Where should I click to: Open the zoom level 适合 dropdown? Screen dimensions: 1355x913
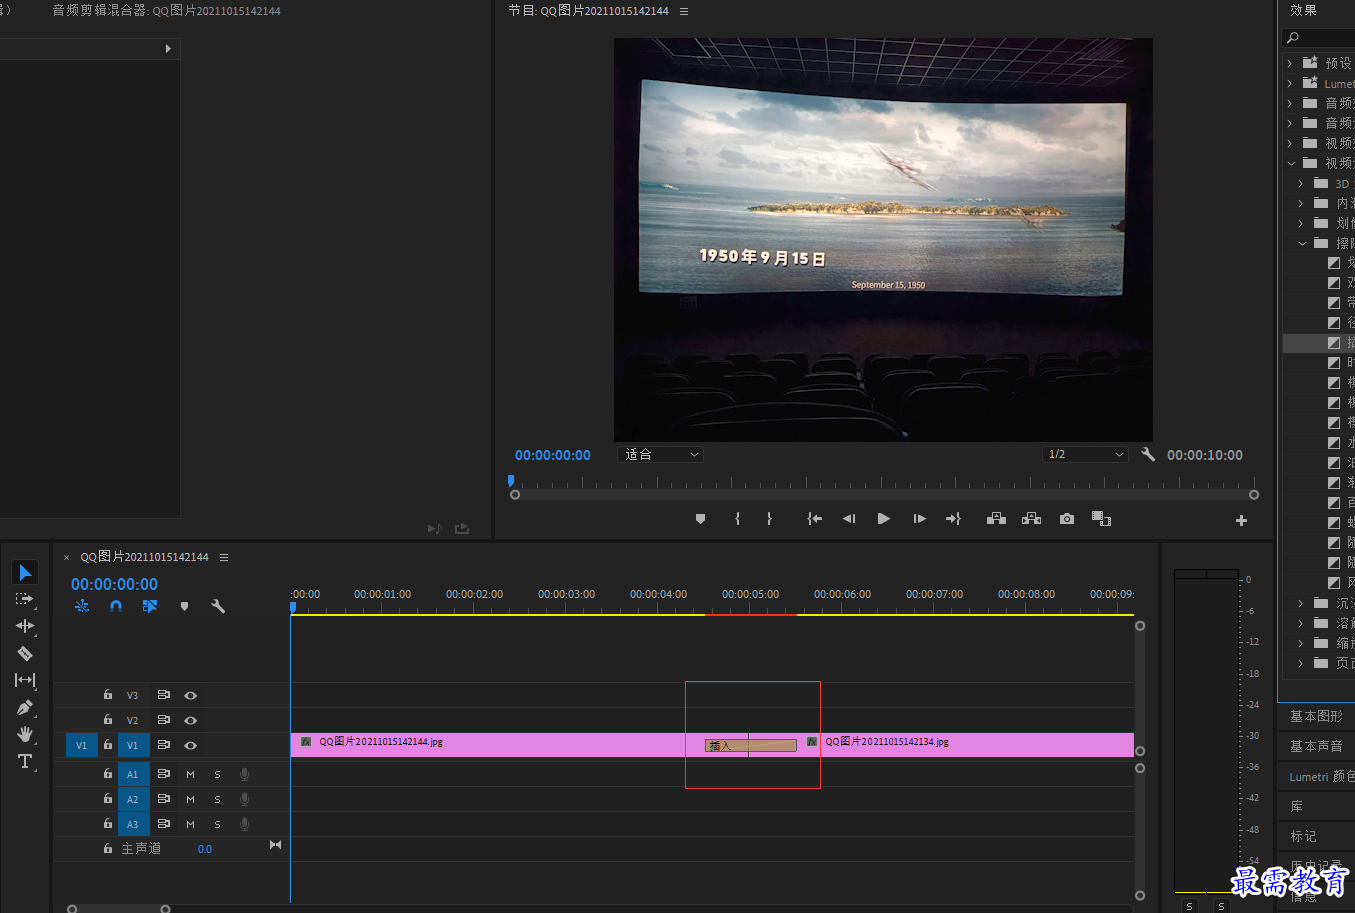point(661,454)
